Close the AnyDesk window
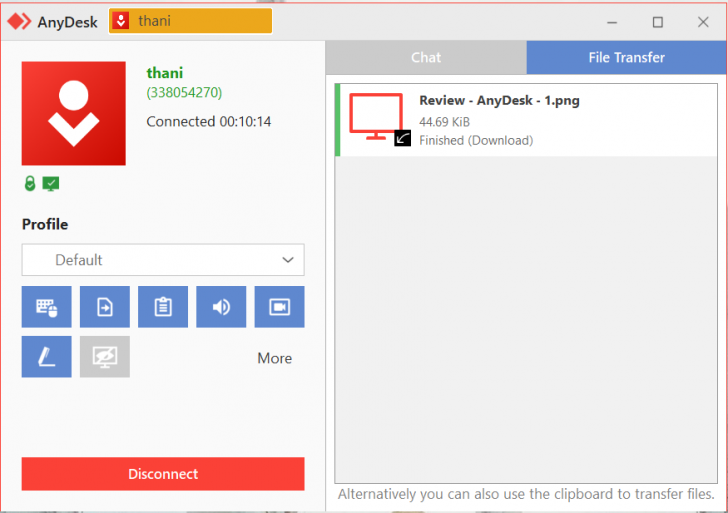The height and width of the screenshot is (513, 728). click(x=703, y=22)
